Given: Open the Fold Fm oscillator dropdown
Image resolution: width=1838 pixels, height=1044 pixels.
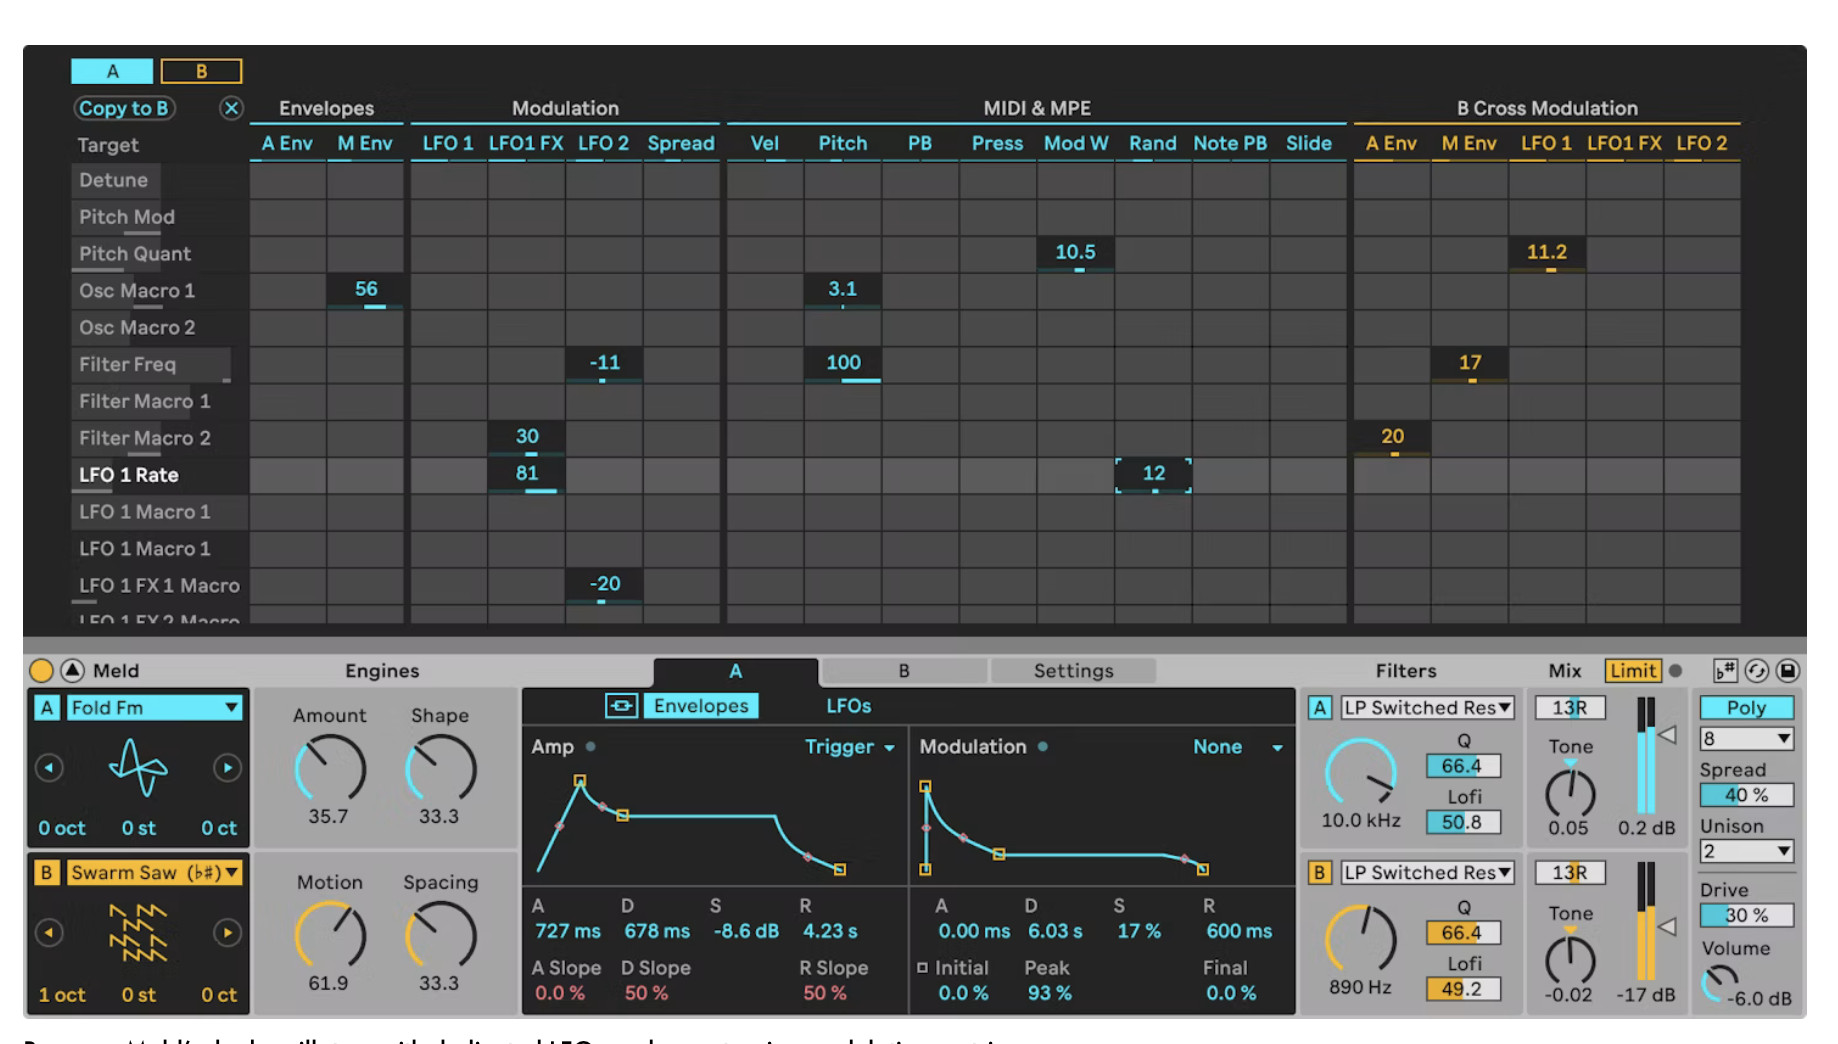Looking at the screenshot, I should [x=155, y=708].
